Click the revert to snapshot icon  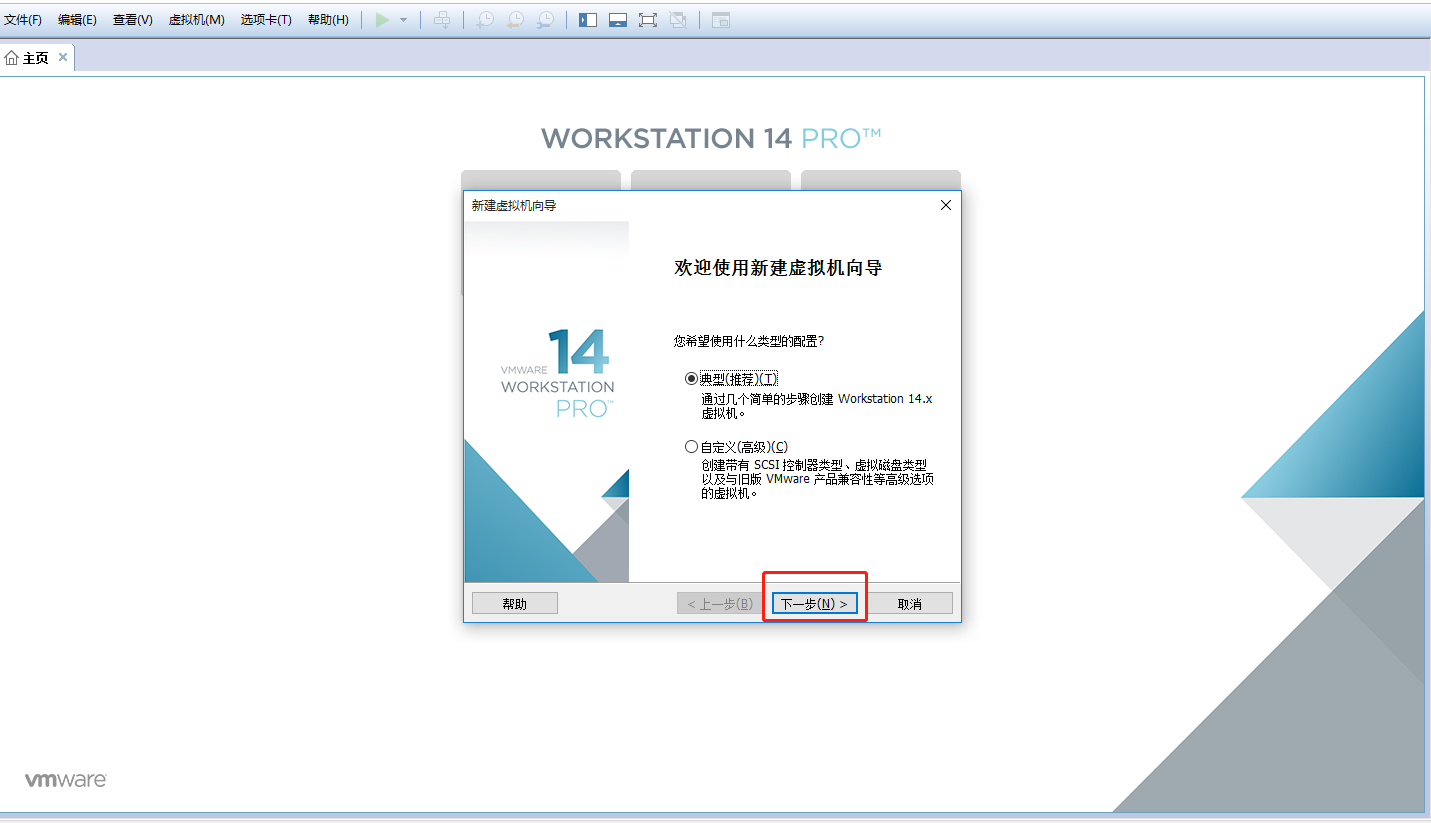[x=515, y=20]
